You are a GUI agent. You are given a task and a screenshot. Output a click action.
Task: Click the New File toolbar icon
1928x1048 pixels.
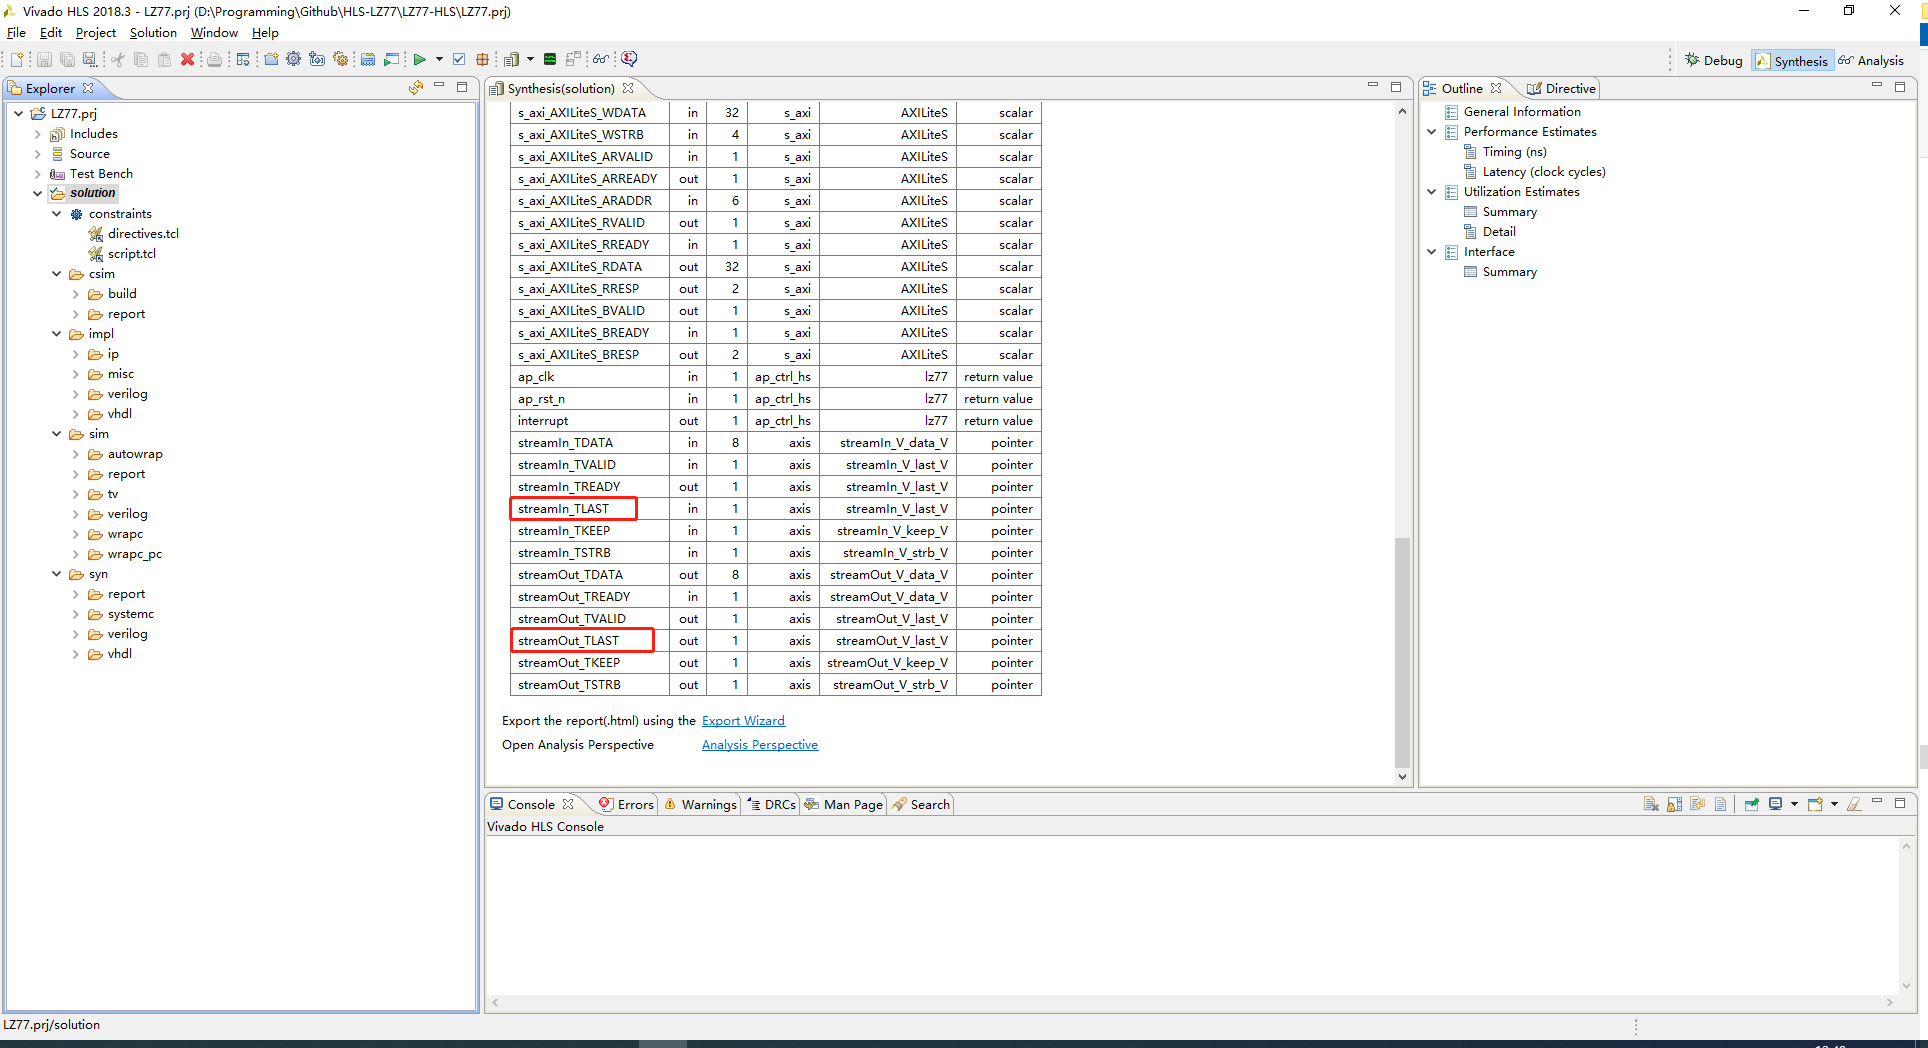pyautogui.click(x=17, y=59)
